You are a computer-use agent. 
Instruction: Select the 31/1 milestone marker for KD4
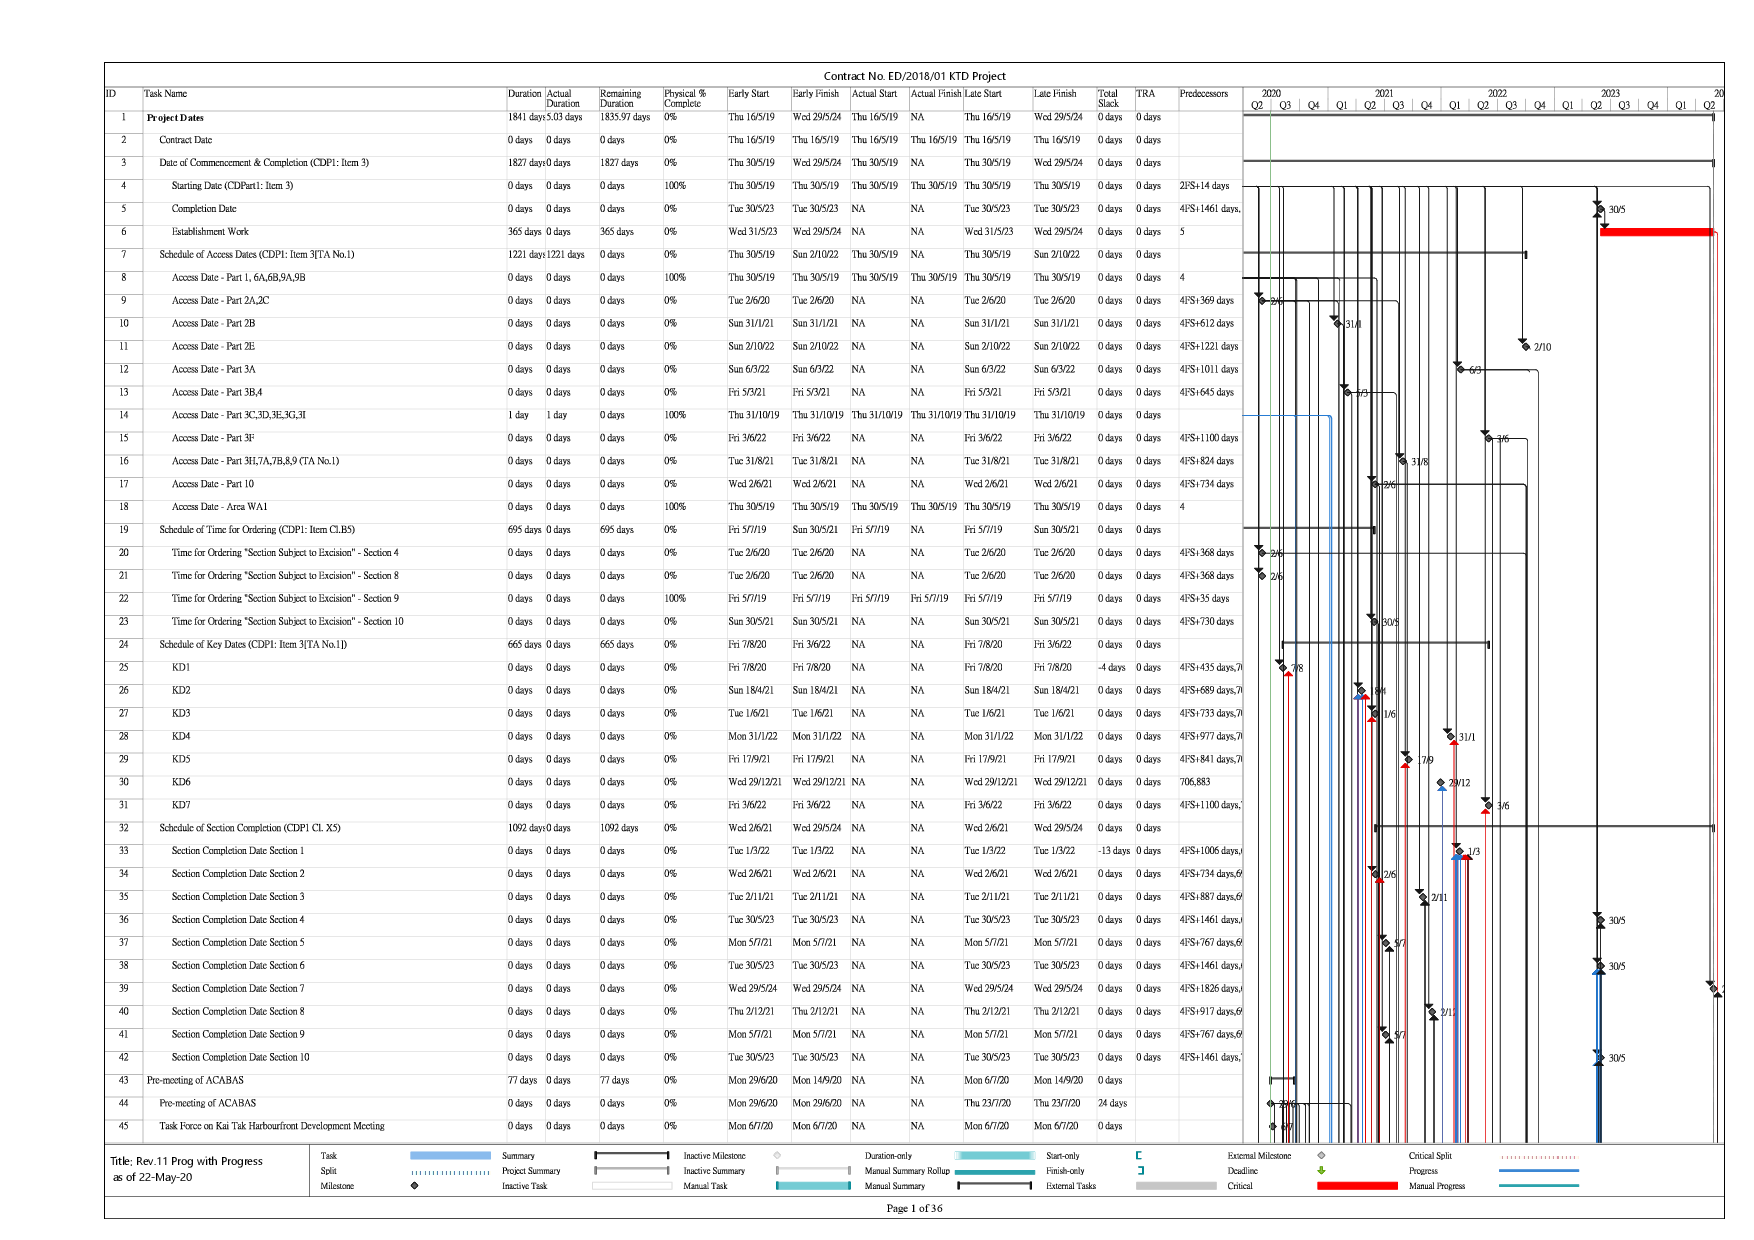click(1450, 736)
